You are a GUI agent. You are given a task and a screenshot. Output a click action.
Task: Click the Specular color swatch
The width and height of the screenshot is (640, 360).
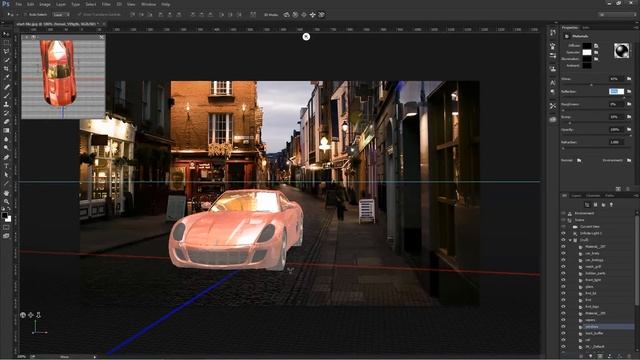pyautogui.click(x=587, y=52)
